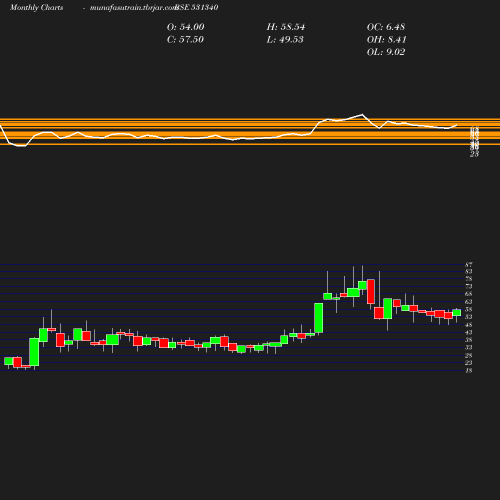Select the rightmost green candlestick
The width and height of the screenshot is (500, 500).
tap(457, 312)
